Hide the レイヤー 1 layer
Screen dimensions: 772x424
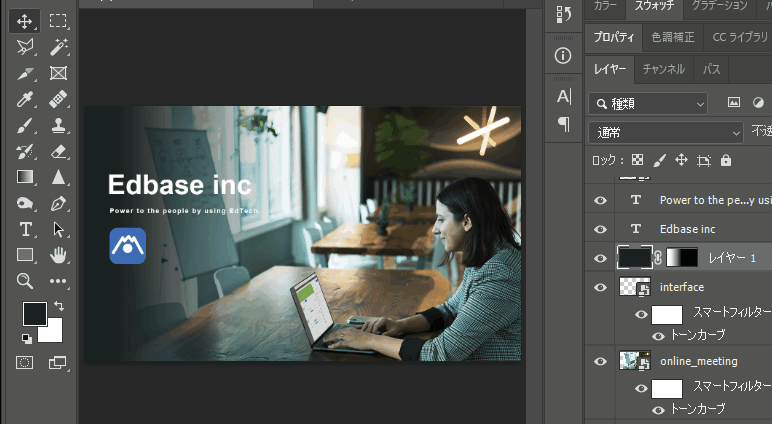600,258
